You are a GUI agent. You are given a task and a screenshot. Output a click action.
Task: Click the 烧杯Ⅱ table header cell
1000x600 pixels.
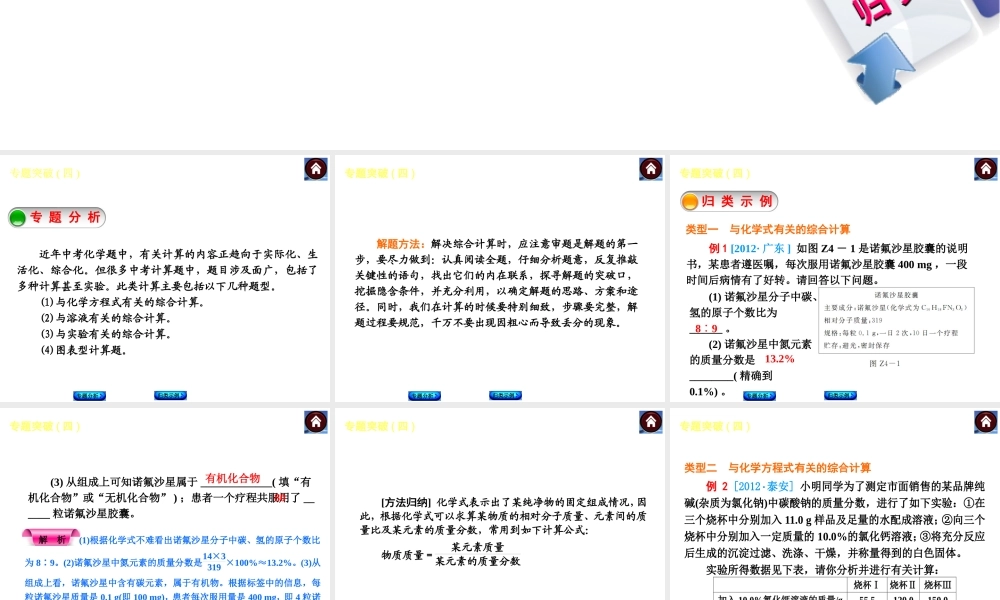pos(902,585)
